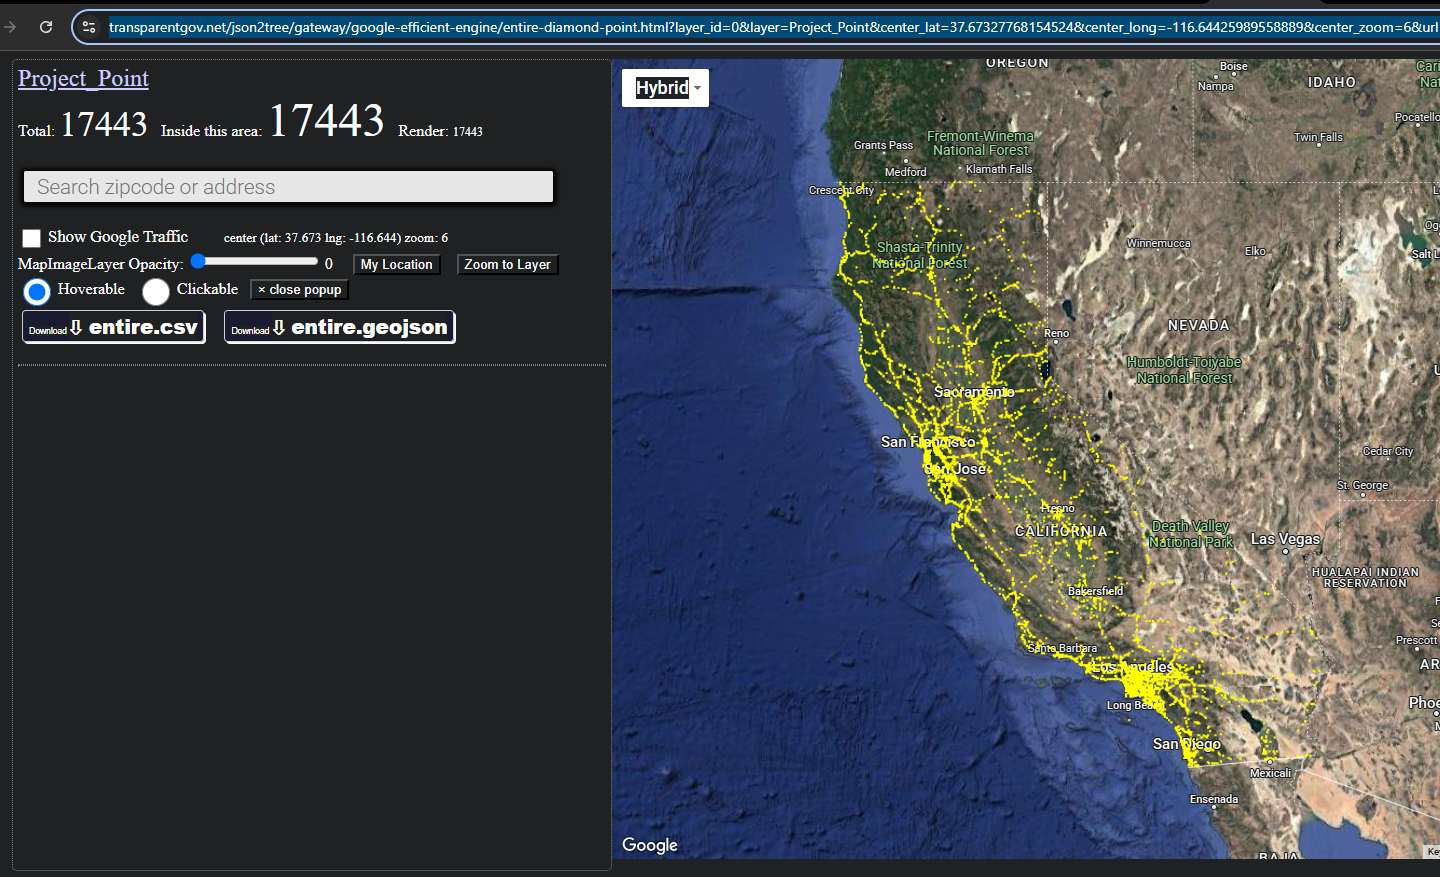Click the Grants Pass label on the map

point(883,145)
